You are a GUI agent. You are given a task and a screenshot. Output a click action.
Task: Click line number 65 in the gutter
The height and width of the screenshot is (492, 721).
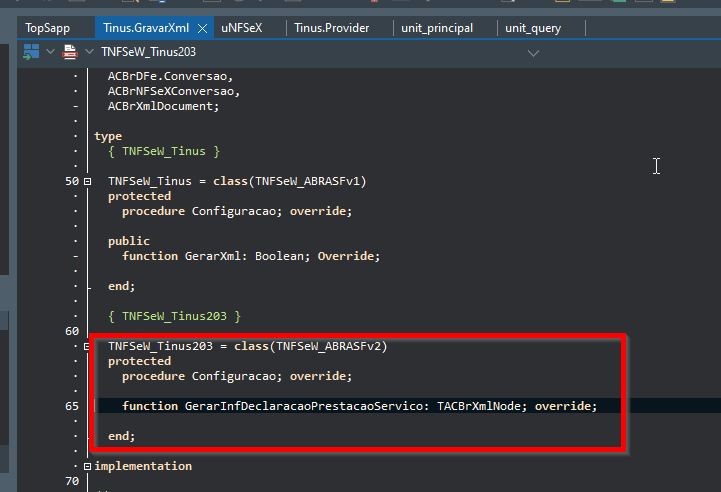(x=72, y=406)
